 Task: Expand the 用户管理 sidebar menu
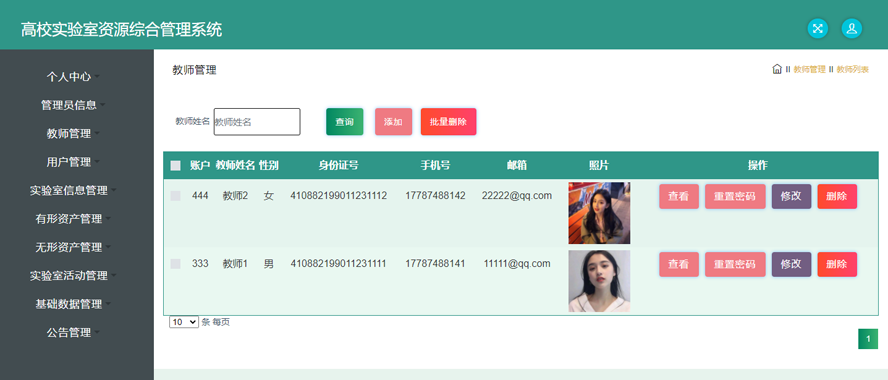tap(73, 162)
